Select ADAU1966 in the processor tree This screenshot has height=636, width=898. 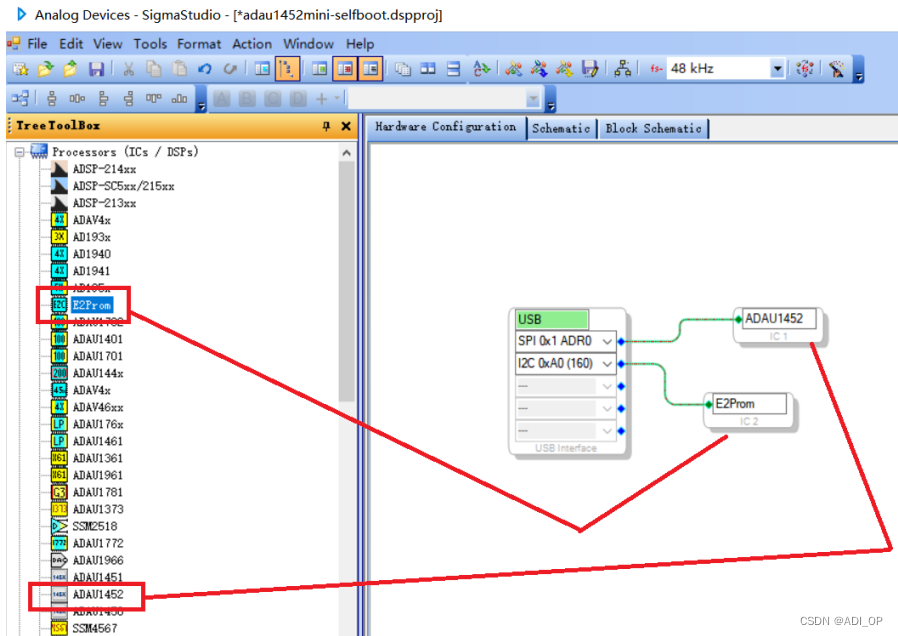click(98, 560)
